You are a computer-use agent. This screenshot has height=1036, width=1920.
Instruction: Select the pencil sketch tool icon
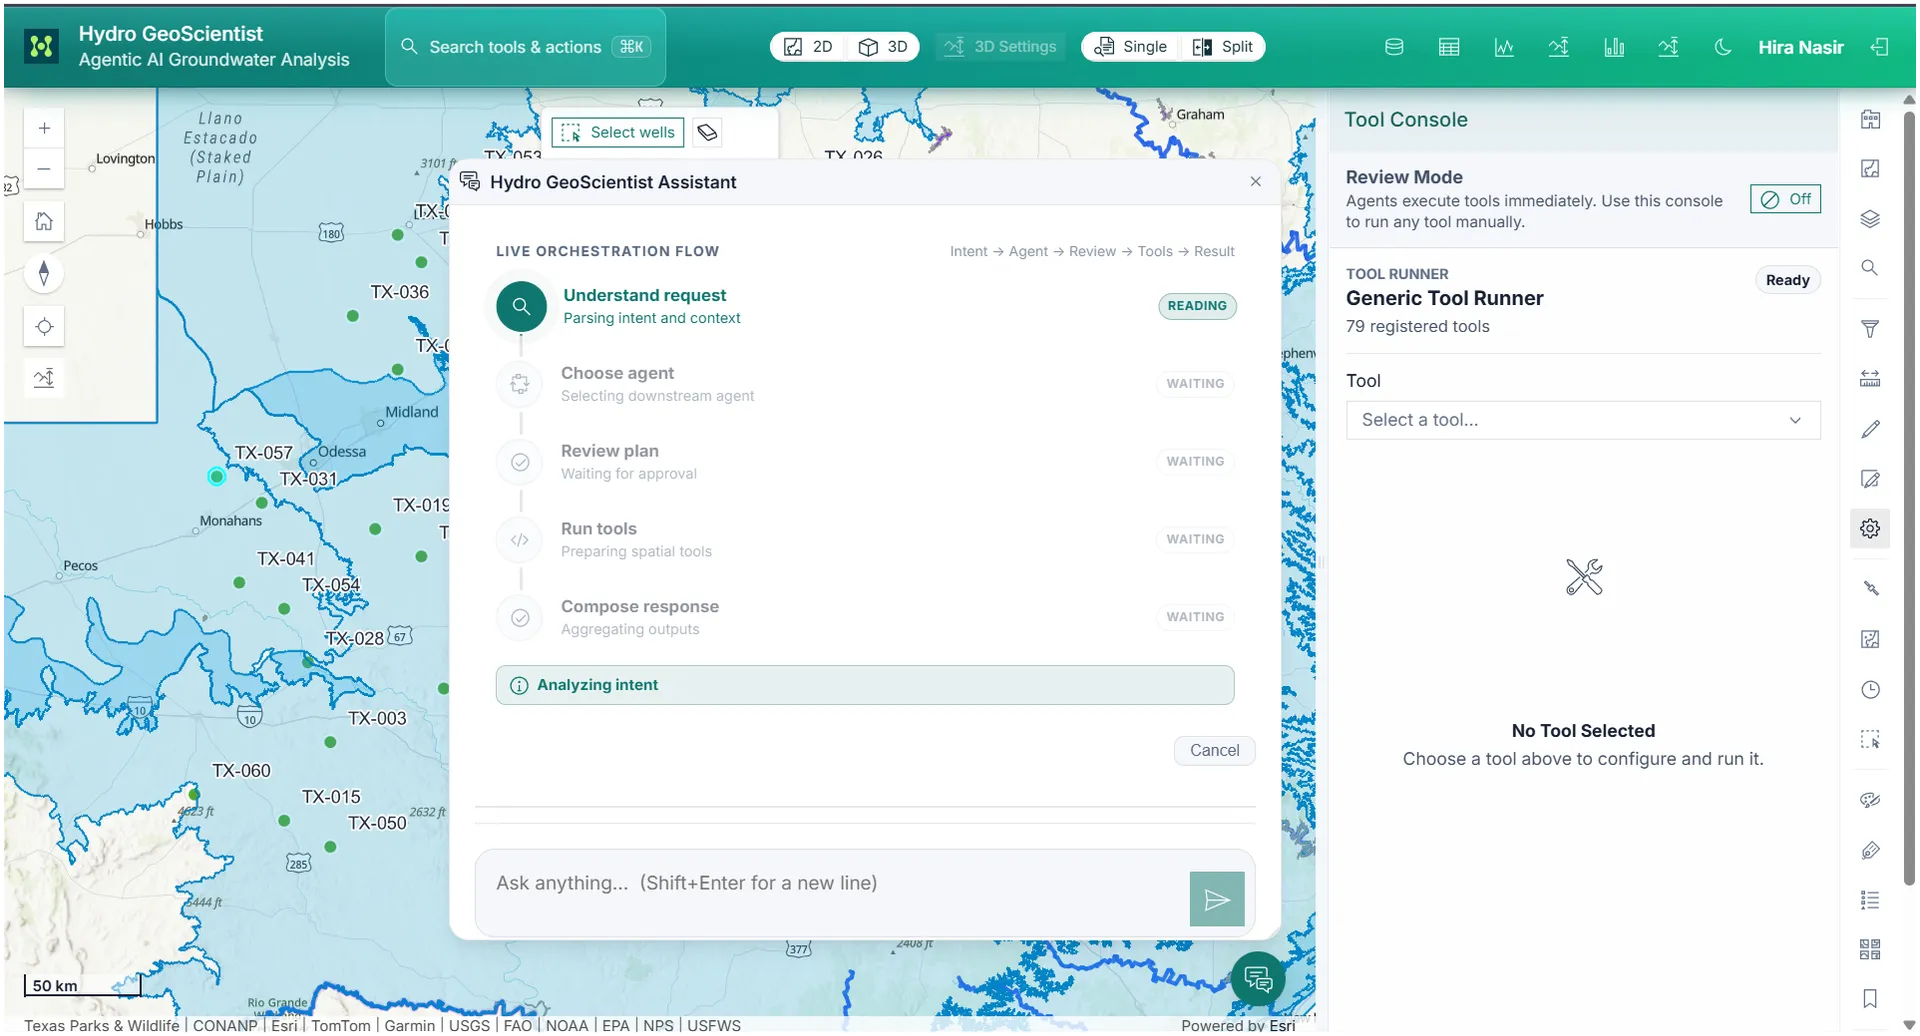(1870, 429)
